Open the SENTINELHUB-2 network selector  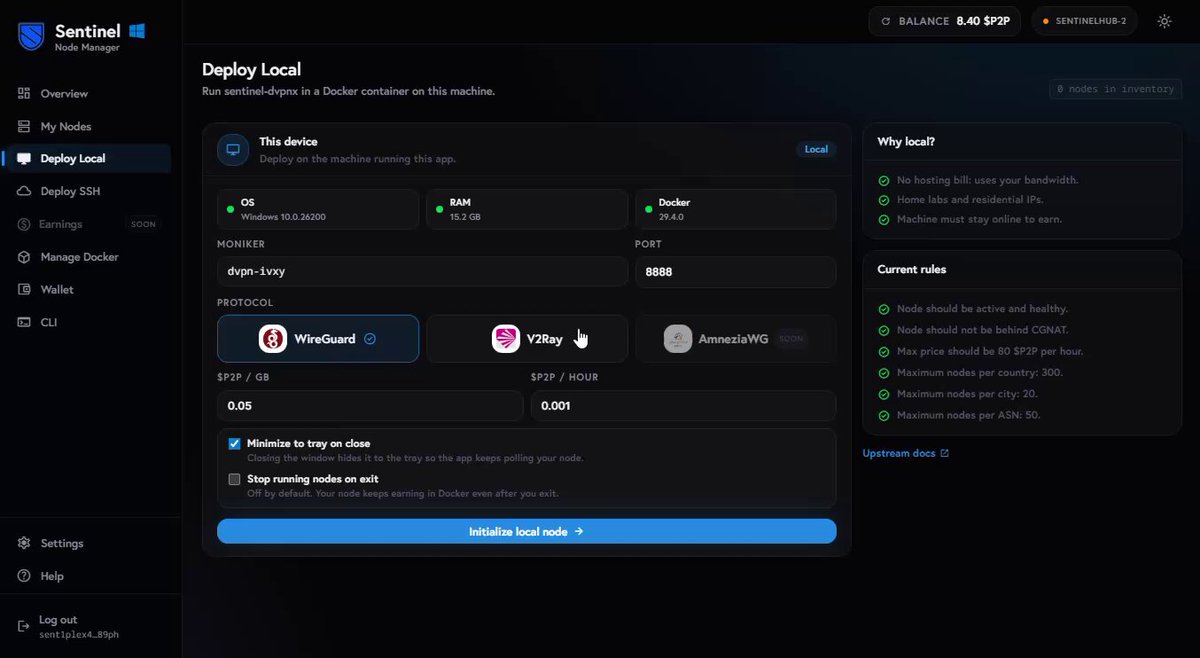[1084, 21]
